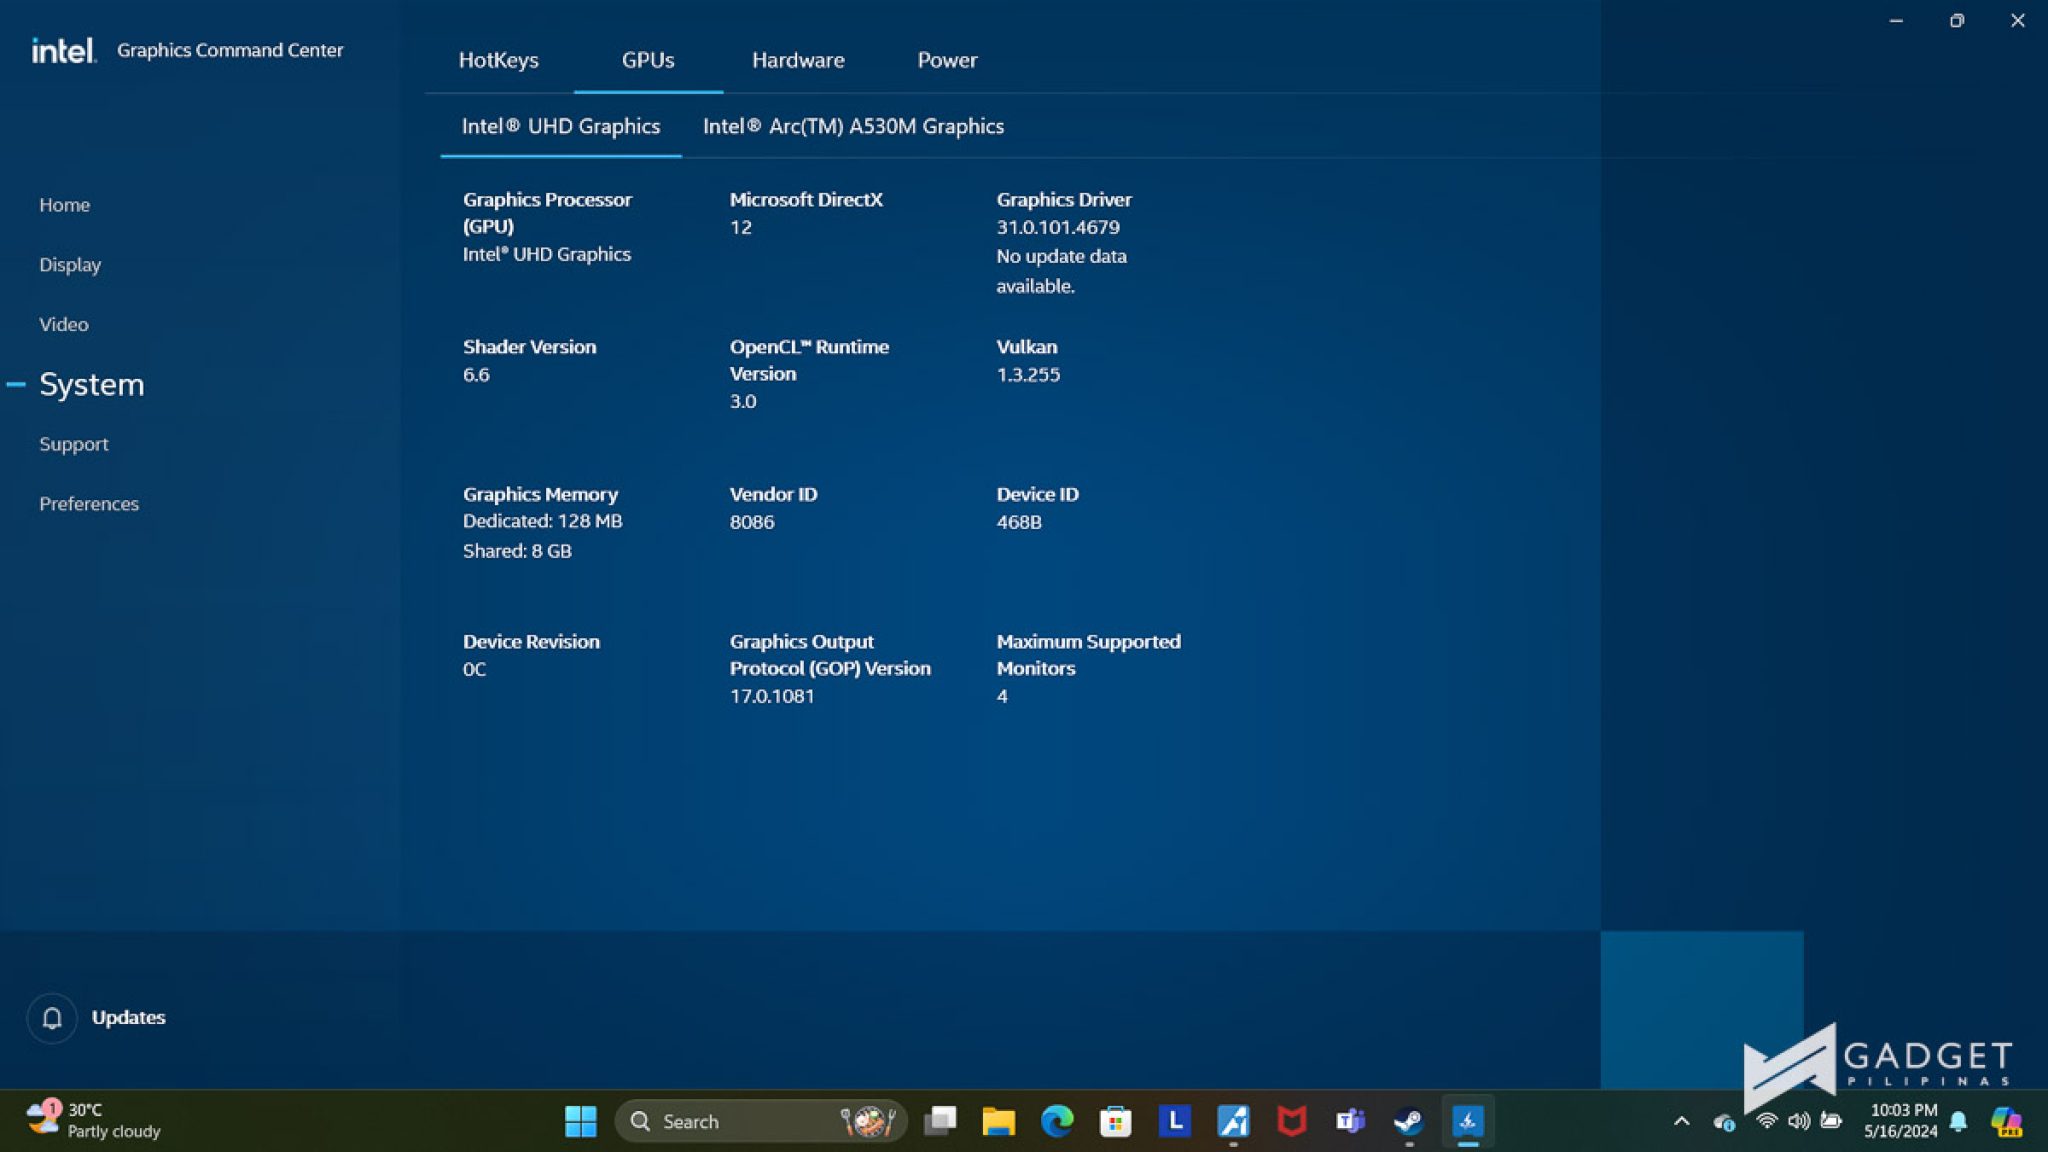The height and width of the screenshot is (1152, 2048).
Task: Click the Updates bell icon
Action: click(x=52, y=1017)
